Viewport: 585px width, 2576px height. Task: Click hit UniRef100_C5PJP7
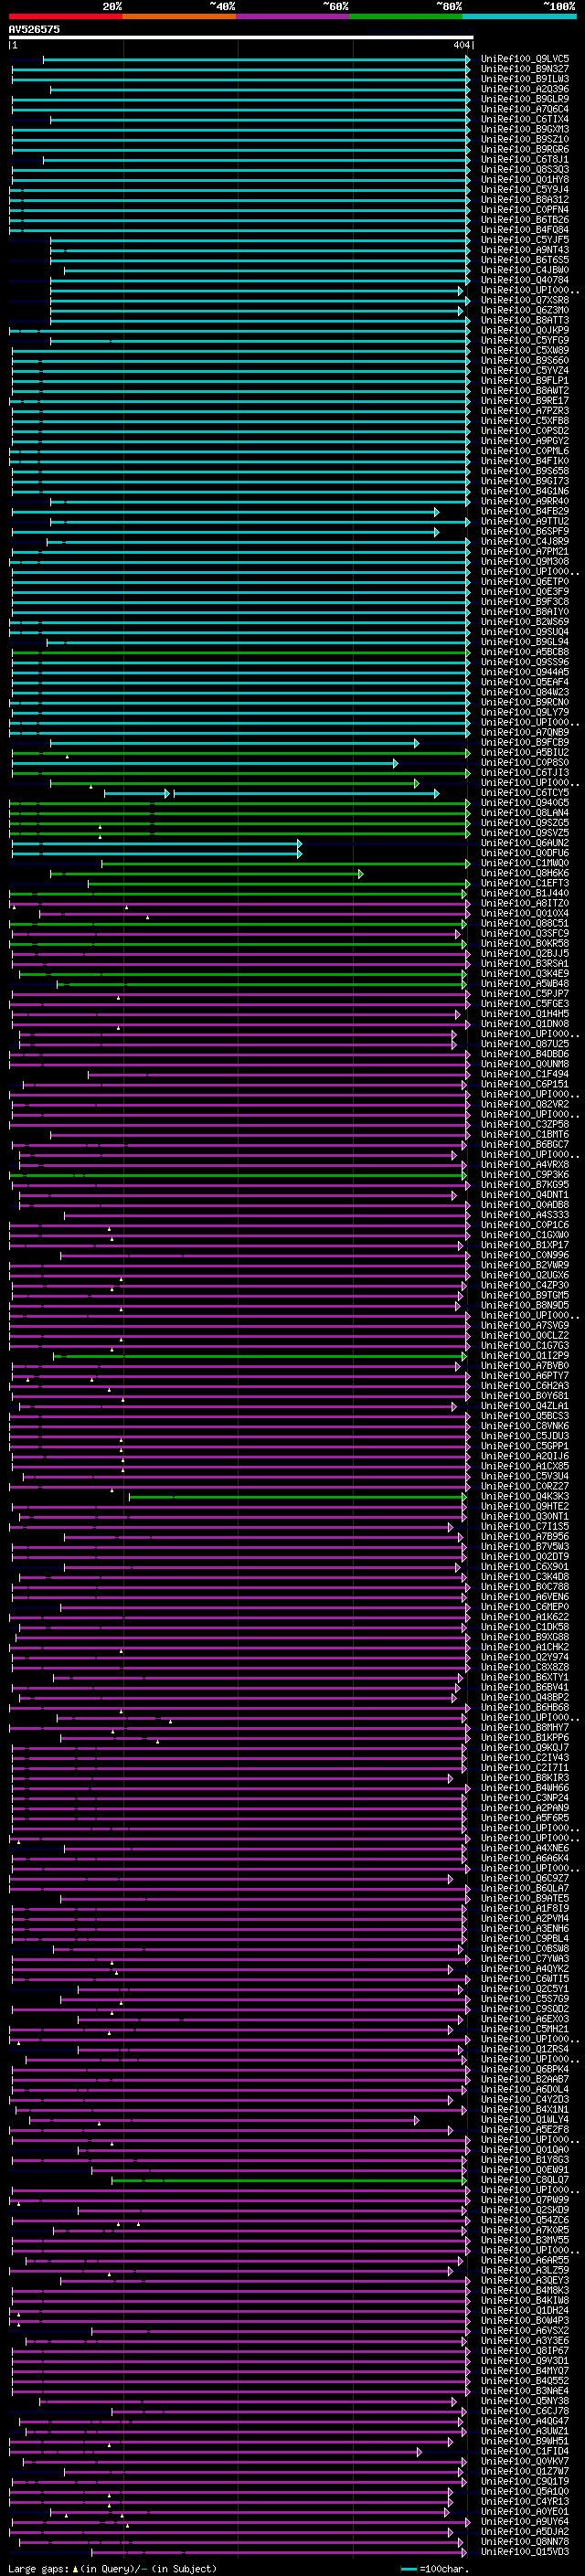525,993
